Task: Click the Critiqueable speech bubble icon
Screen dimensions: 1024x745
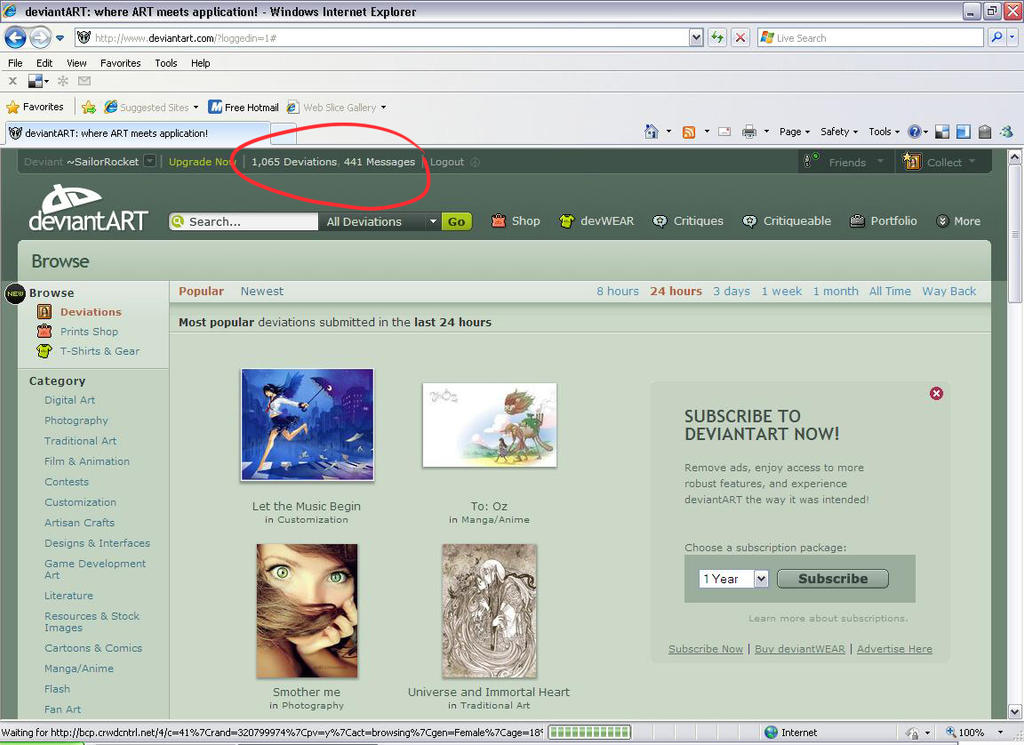Action: [749, 221]
